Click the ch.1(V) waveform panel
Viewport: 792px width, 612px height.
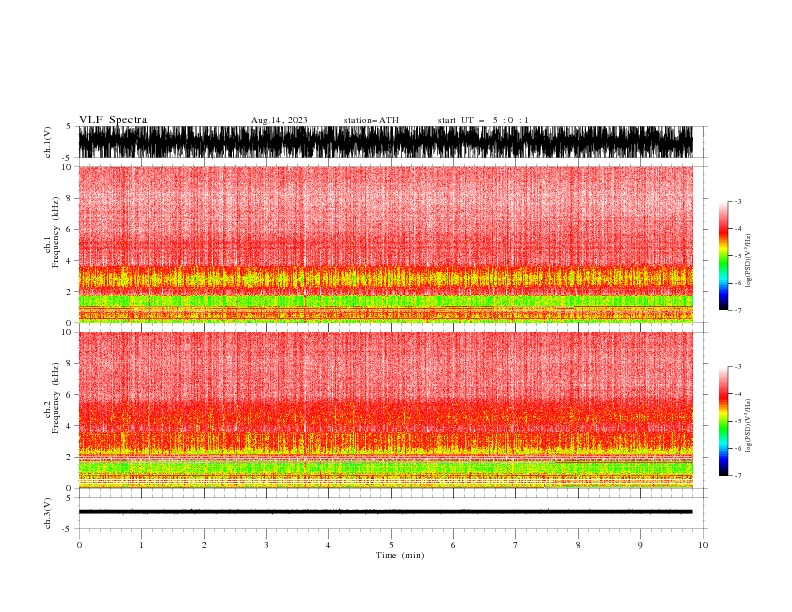[x=386, y=142]
